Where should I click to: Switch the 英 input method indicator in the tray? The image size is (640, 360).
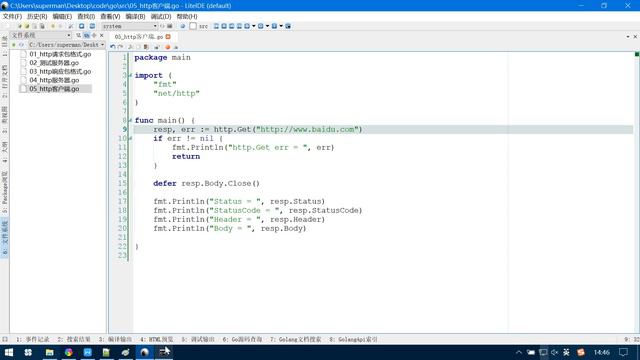pos(566,352)
